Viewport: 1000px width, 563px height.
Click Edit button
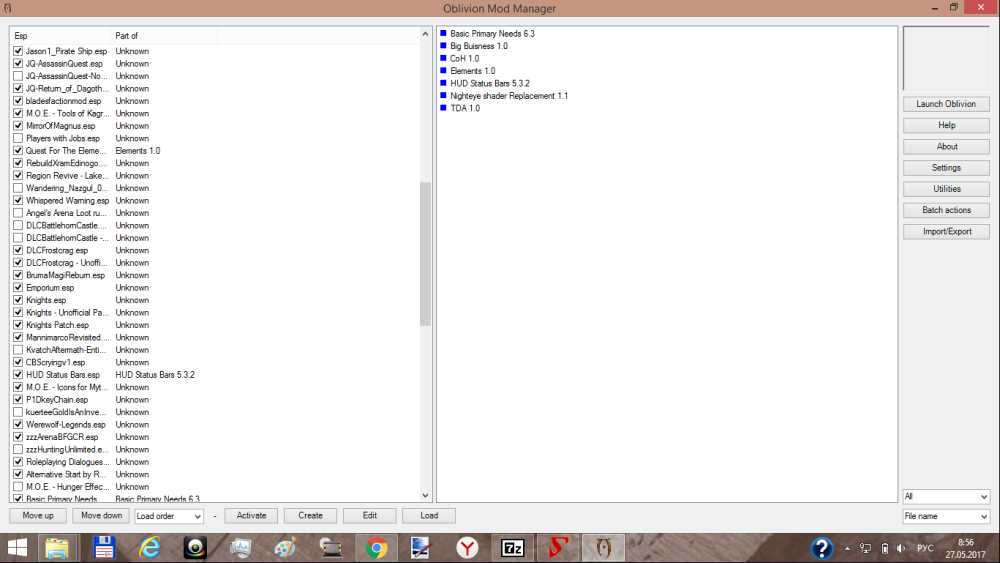click(x=370, y=515)
